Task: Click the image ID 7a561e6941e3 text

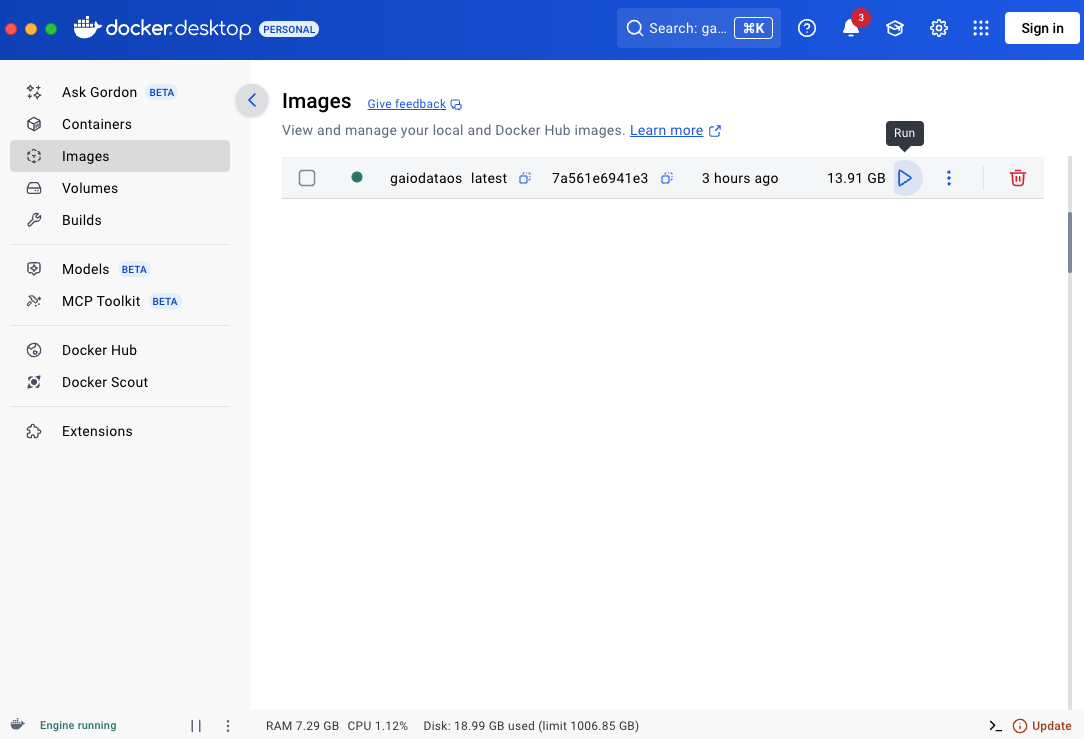Action: pos(600,178)
